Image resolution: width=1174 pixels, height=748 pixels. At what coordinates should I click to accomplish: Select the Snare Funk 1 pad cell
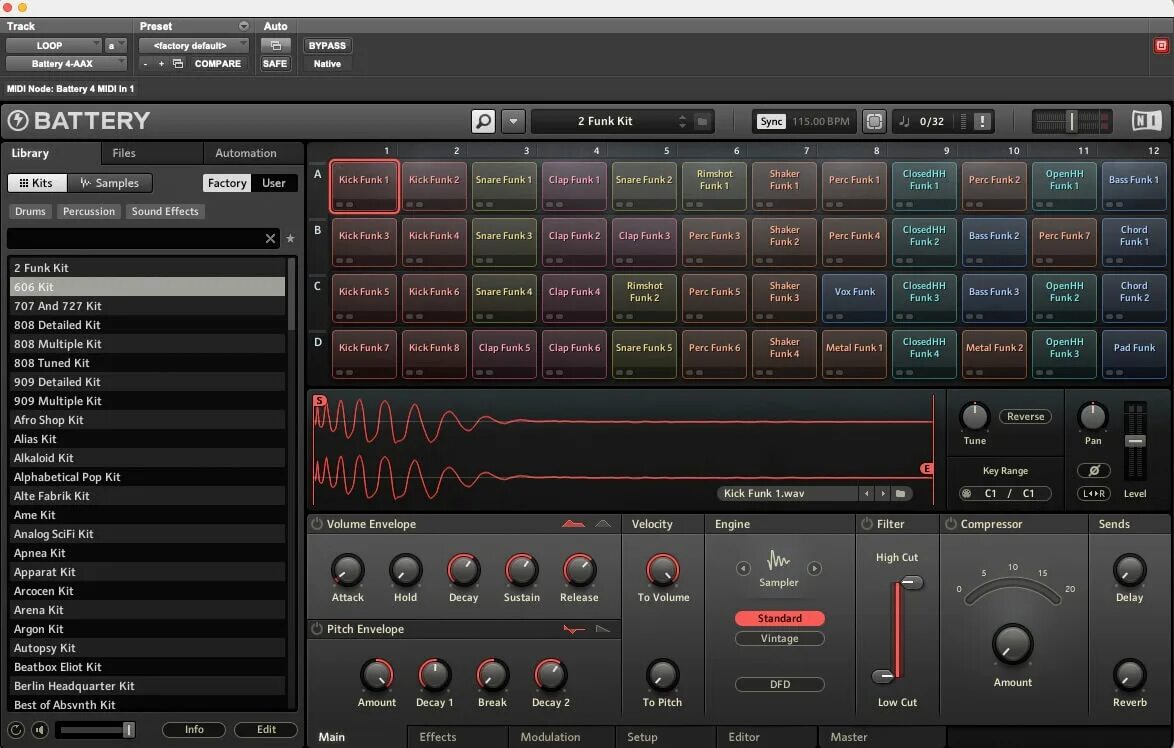504,186
